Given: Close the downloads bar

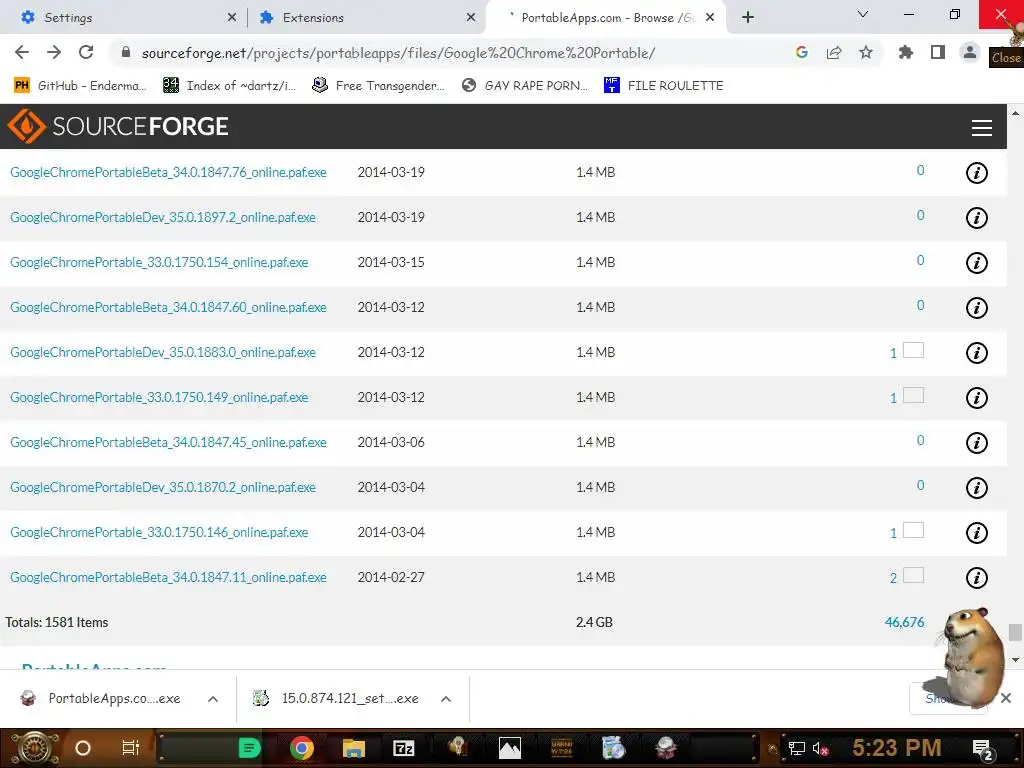Looking at the screenshot, I should point(1006,699).
